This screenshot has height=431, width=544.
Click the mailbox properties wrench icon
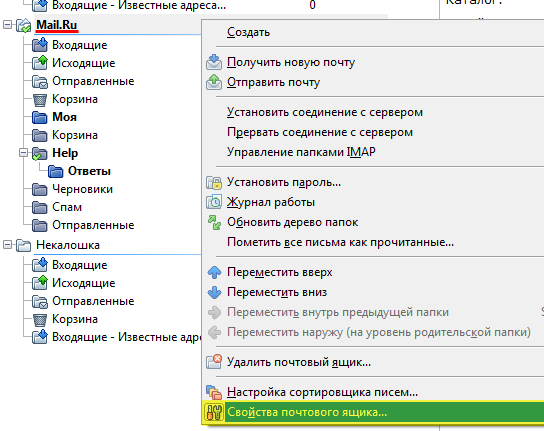coord(214,412)
